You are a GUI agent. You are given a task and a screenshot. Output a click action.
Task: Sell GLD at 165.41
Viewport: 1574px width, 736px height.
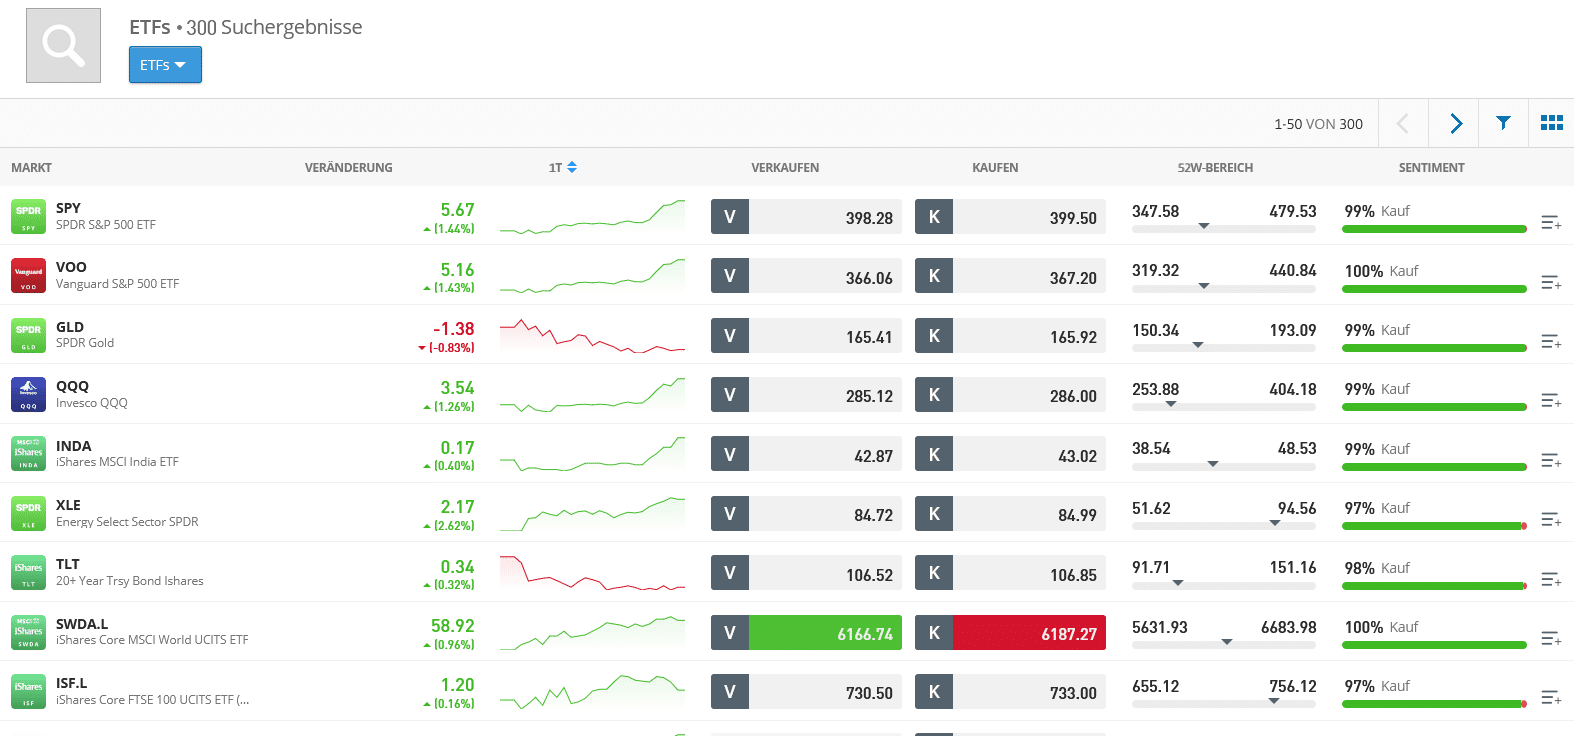(806, 336)
